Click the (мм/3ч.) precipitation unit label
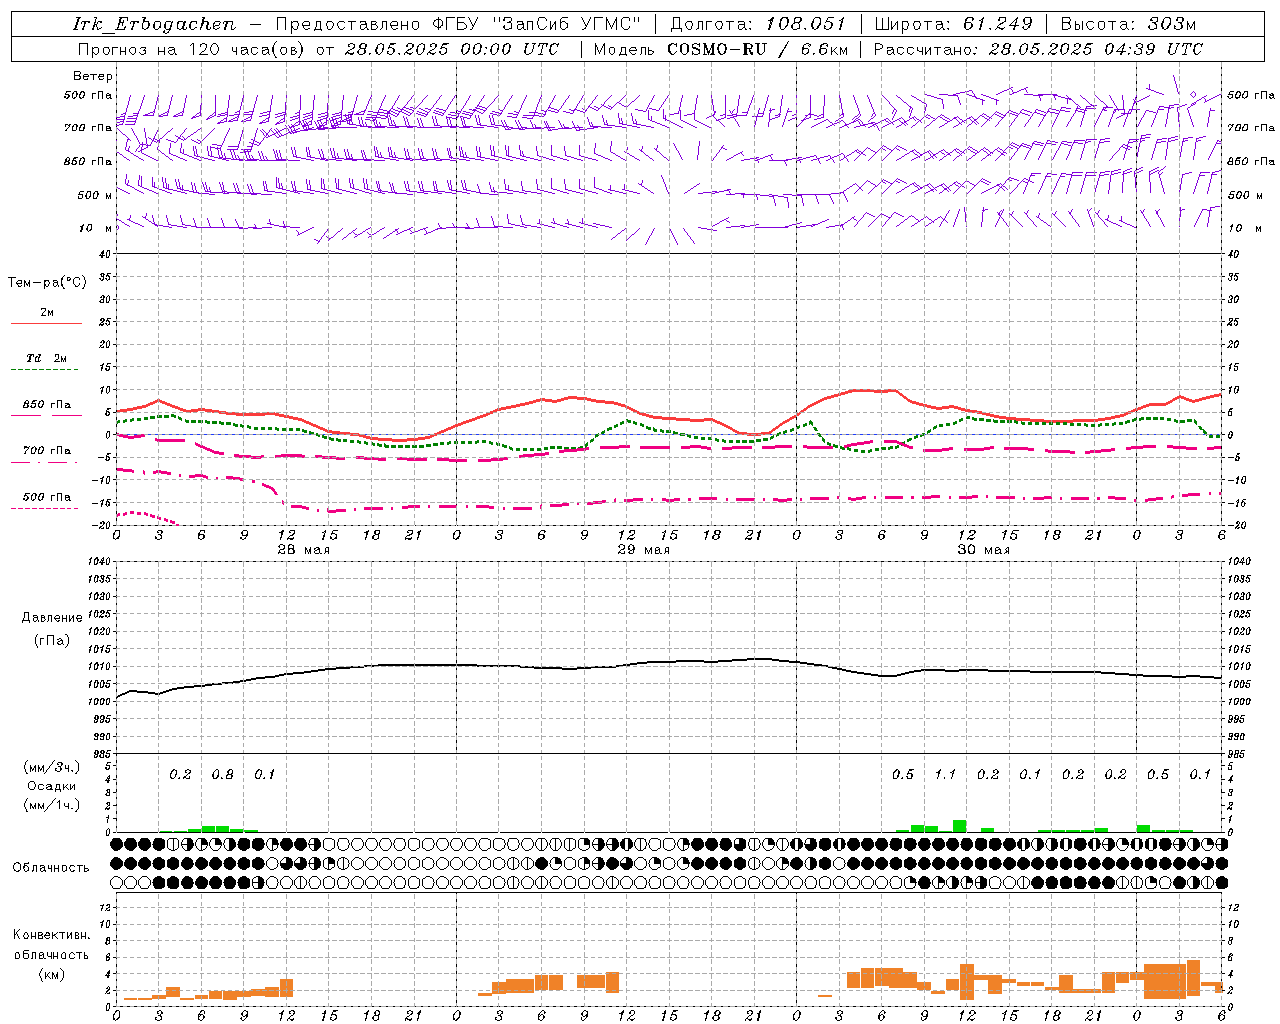The height and width of the screenshot is (1024, 1280). click(52, 767)
